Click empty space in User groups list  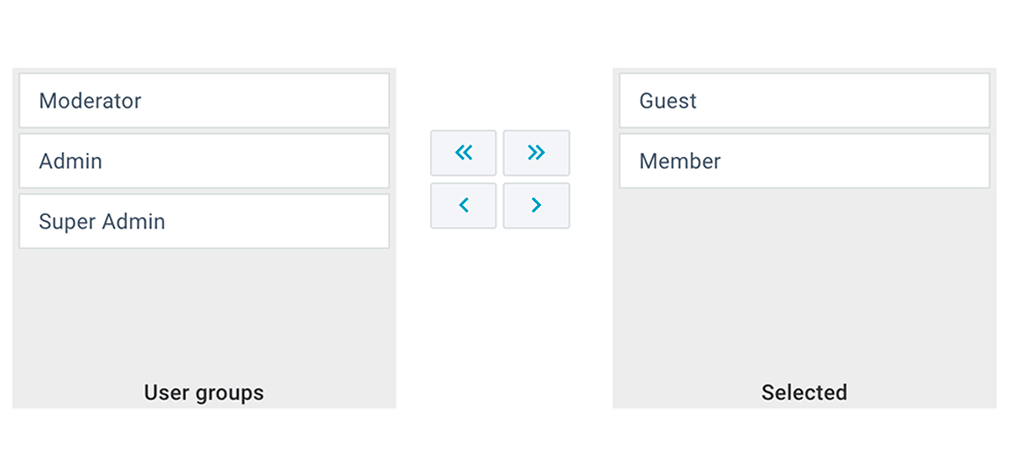(204, 310)
